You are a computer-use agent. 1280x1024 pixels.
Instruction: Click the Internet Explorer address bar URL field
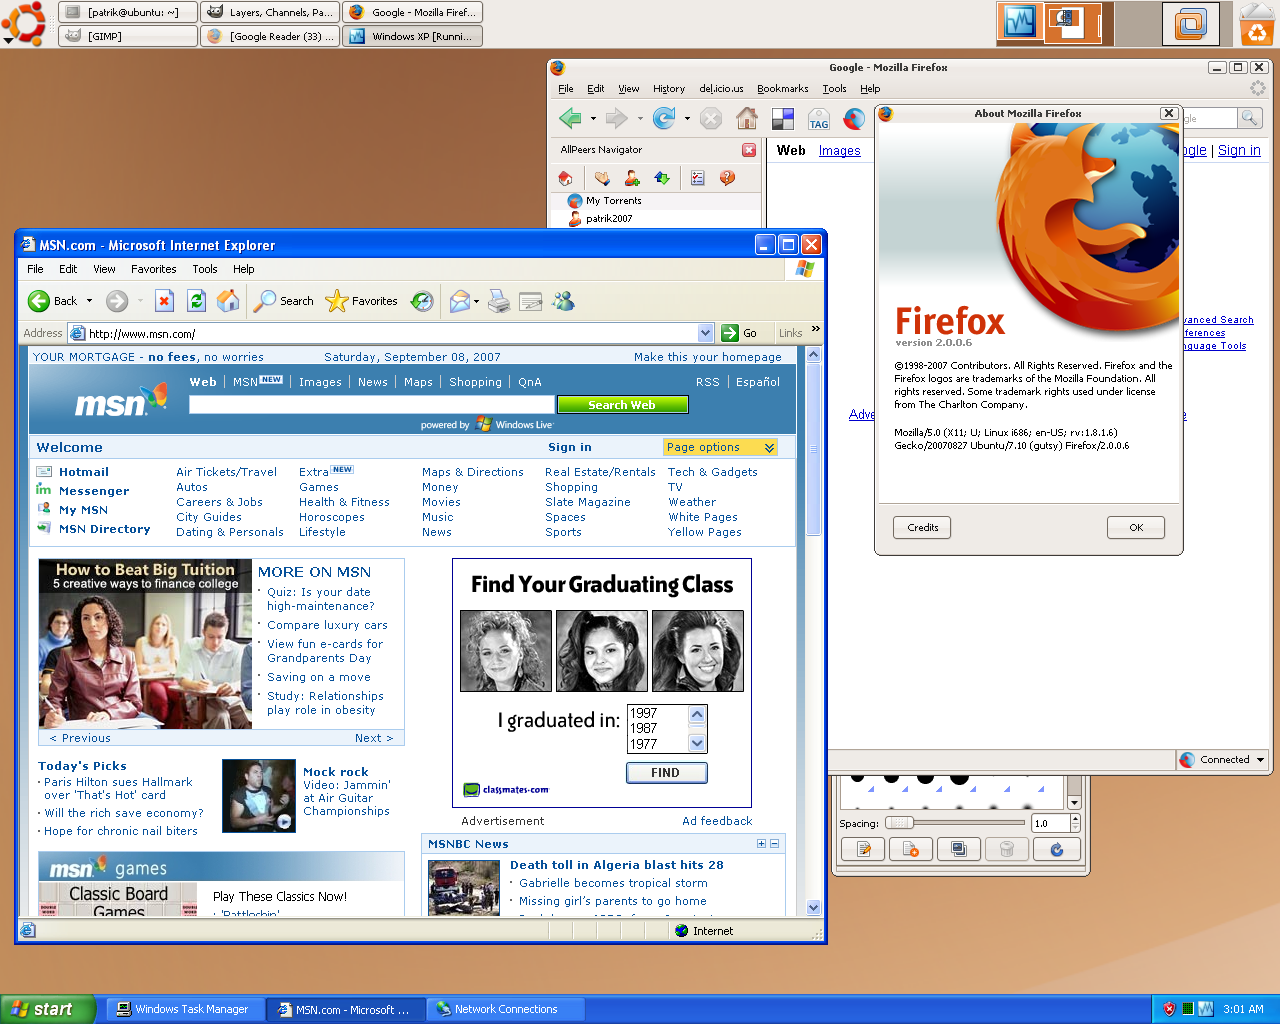pos(381,333)
